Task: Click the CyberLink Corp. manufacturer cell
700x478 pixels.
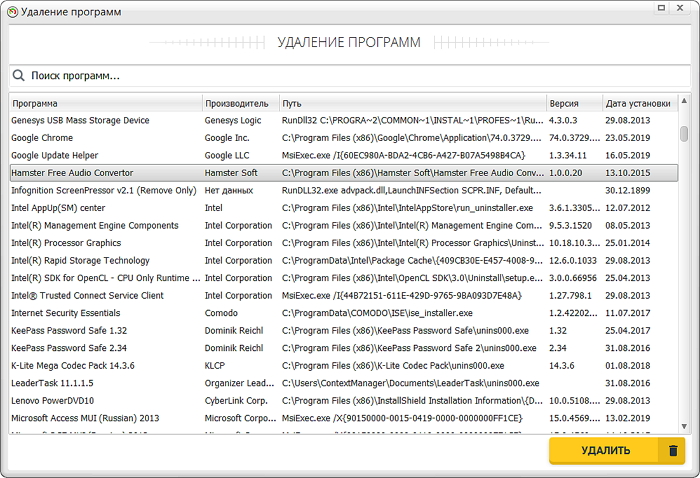Action: pos(236,401)
